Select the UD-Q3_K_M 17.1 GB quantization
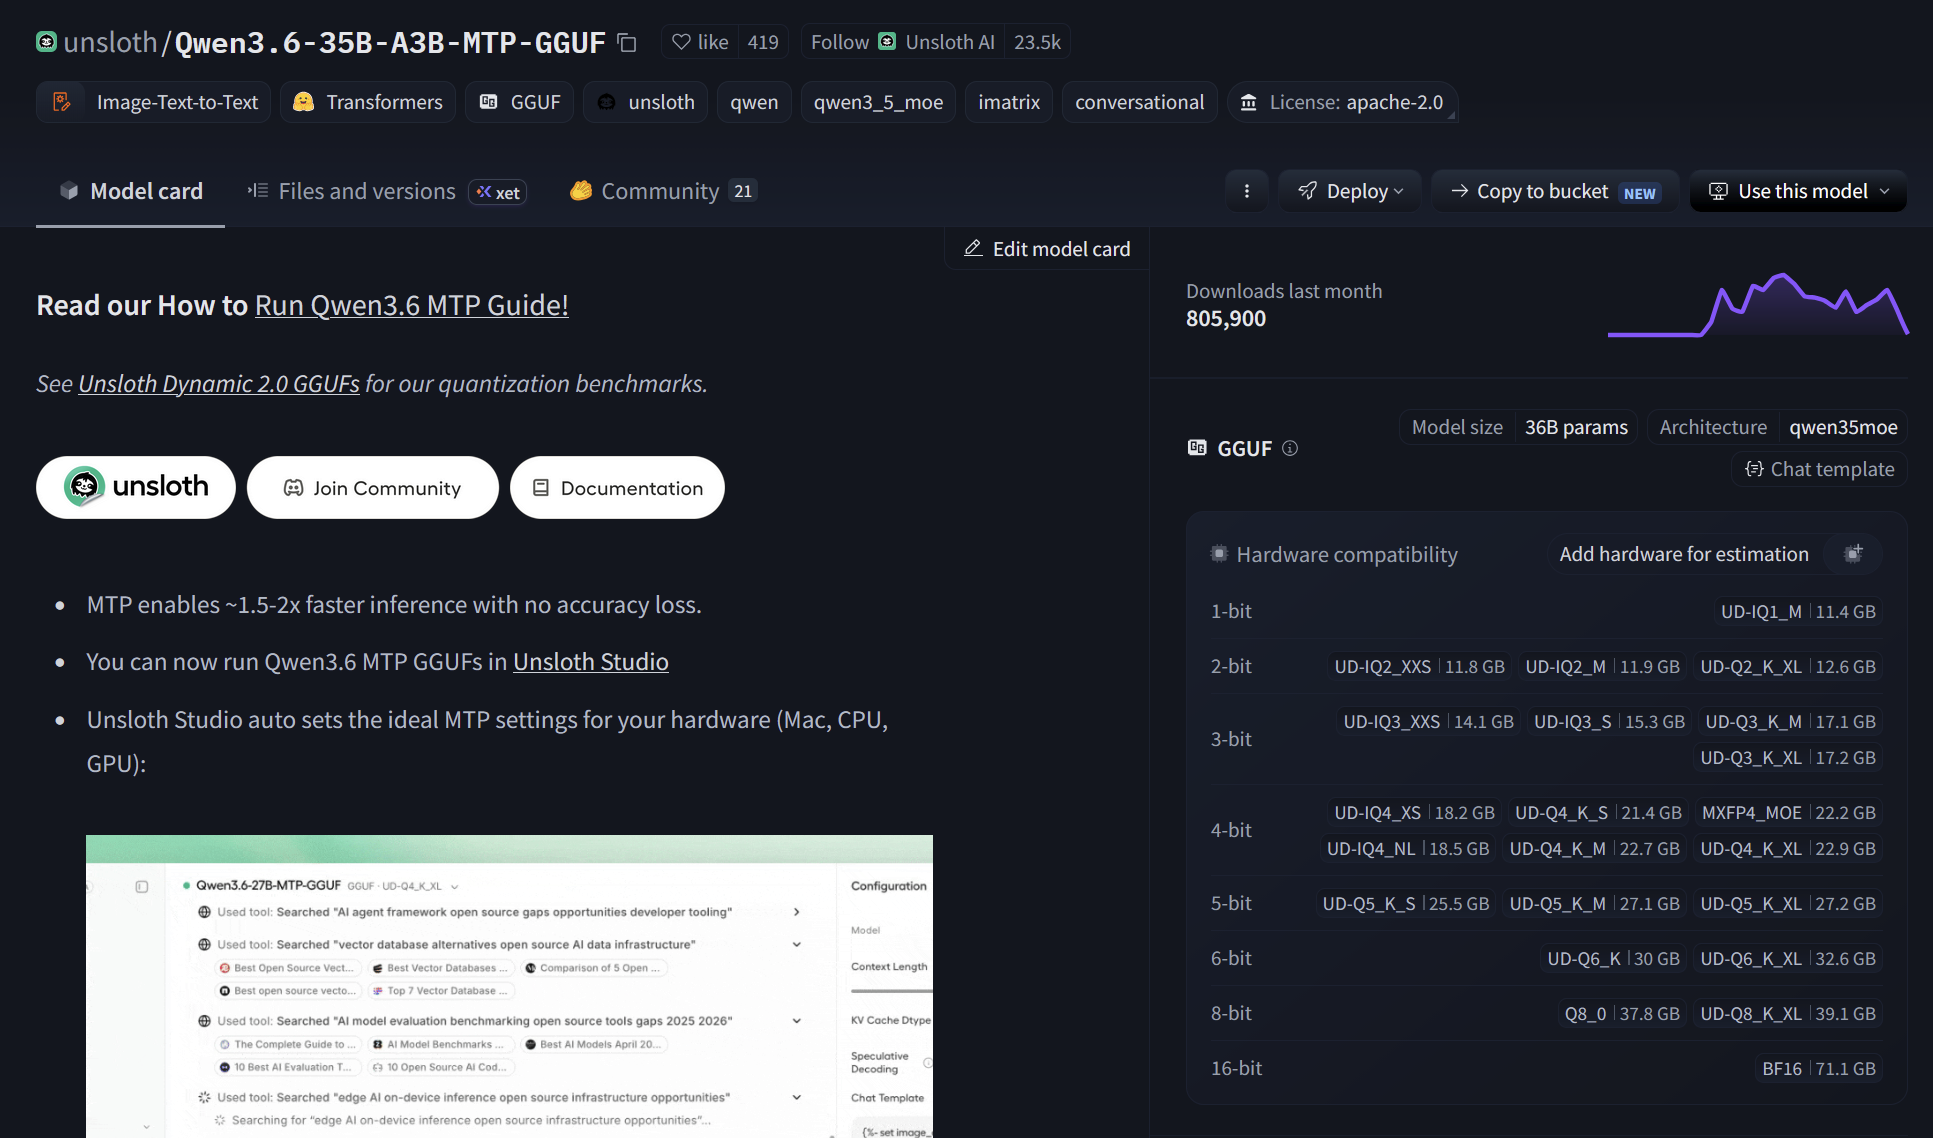This screenshot has width=1933, height=1138. [x=1790, y=721]
